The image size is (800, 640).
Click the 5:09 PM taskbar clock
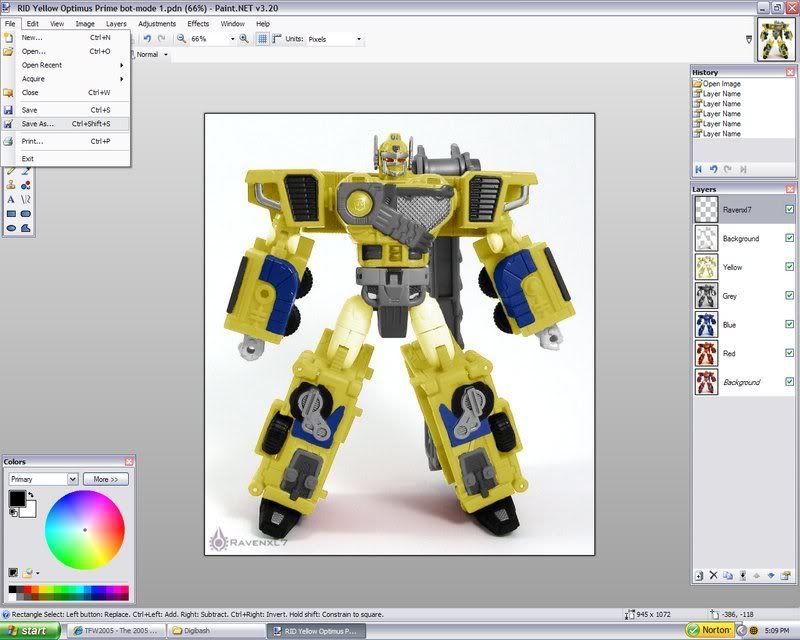[x=777, y=631]
